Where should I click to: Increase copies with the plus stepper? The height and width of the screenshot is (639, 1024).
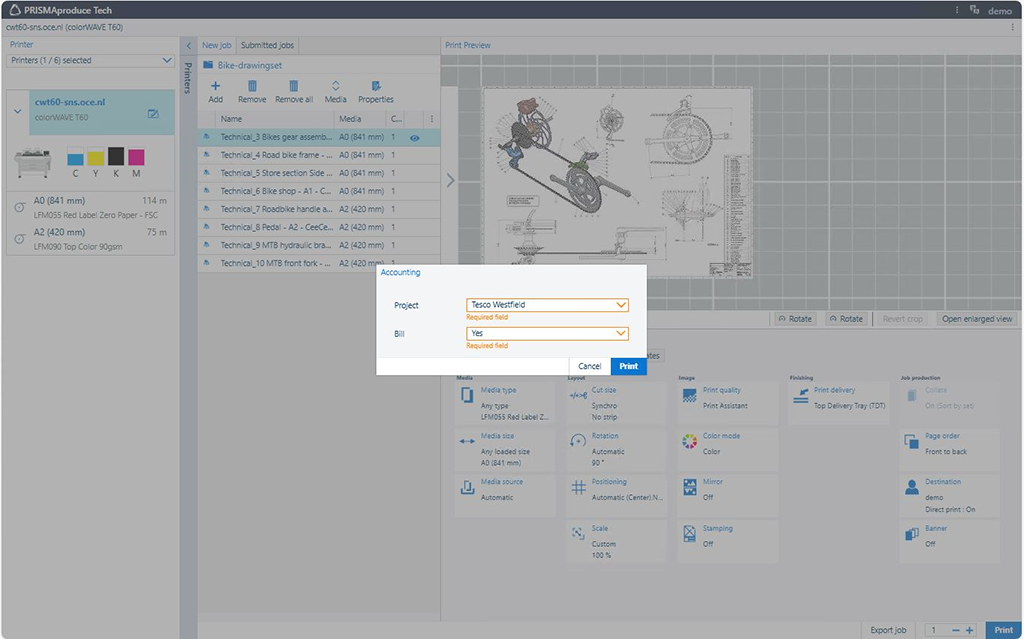(x=969, y=630)
